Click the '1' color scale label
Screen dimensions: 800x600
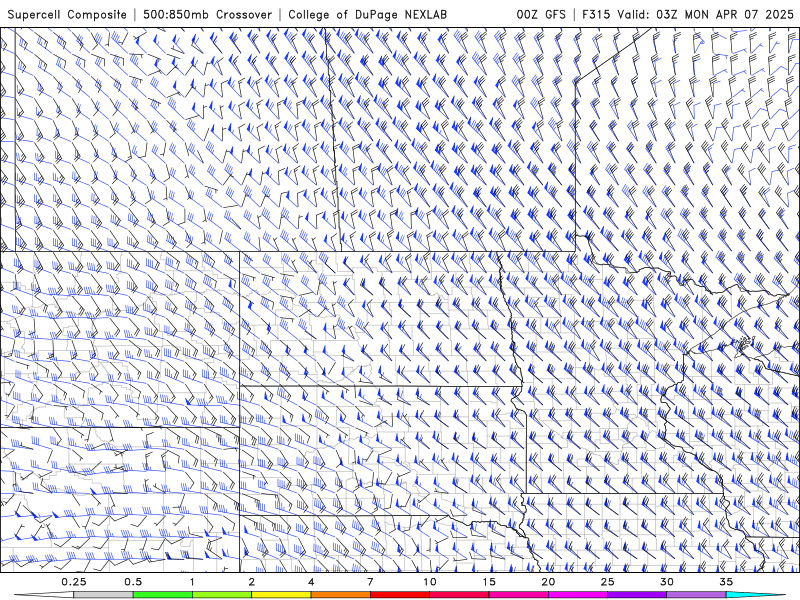(192, 582)
